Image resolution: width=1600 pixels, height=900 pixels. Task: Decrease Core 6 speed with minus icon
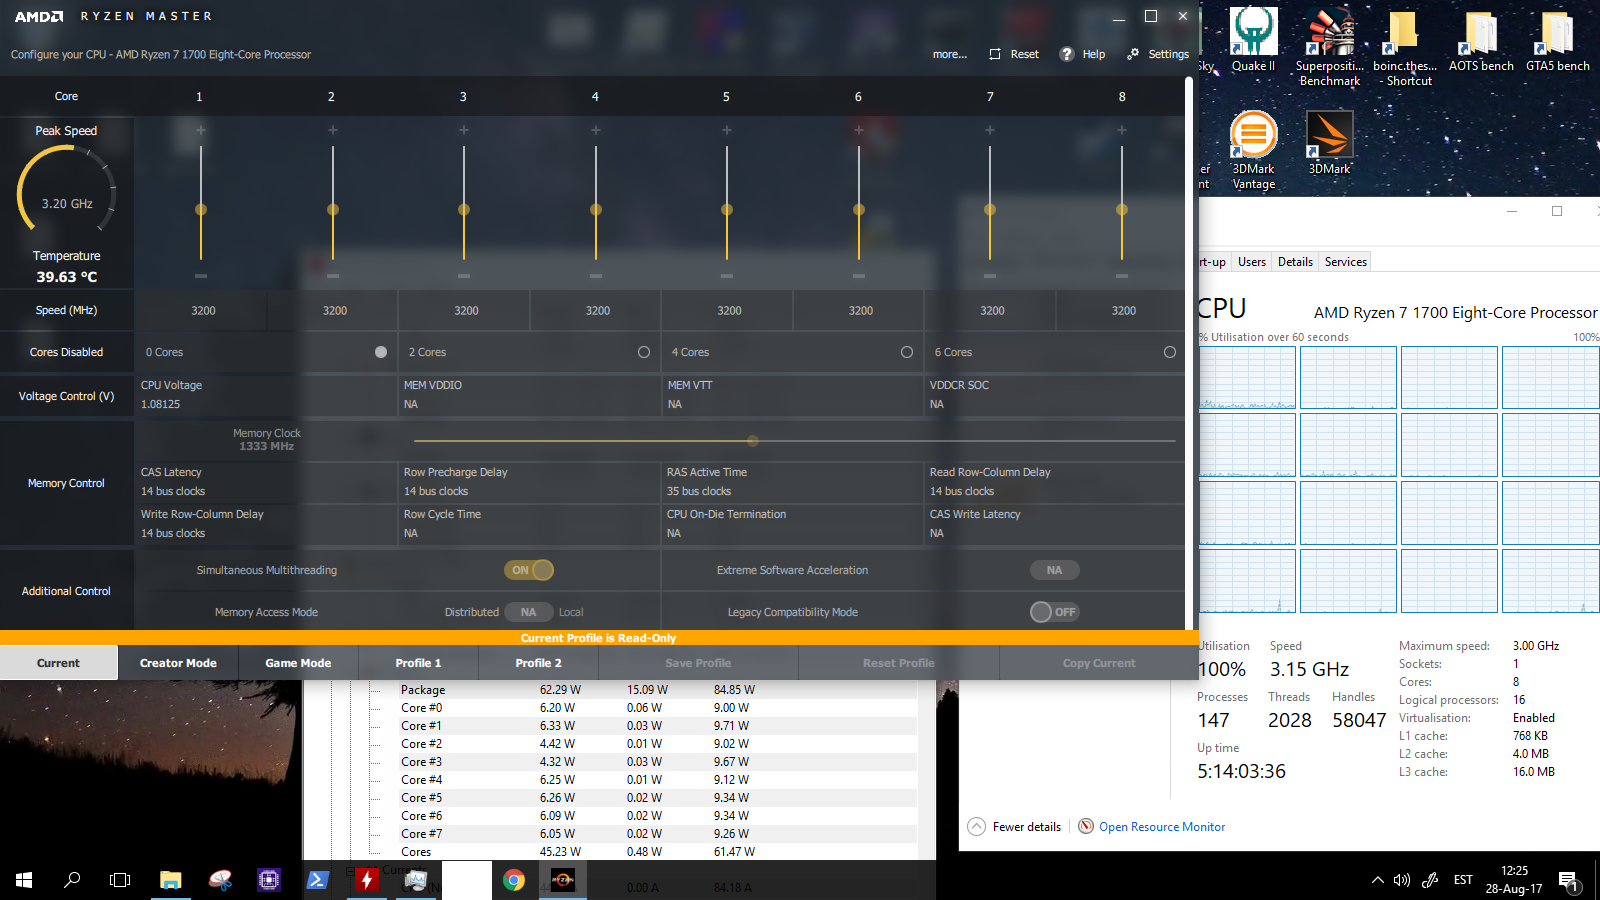coord(859,275)
